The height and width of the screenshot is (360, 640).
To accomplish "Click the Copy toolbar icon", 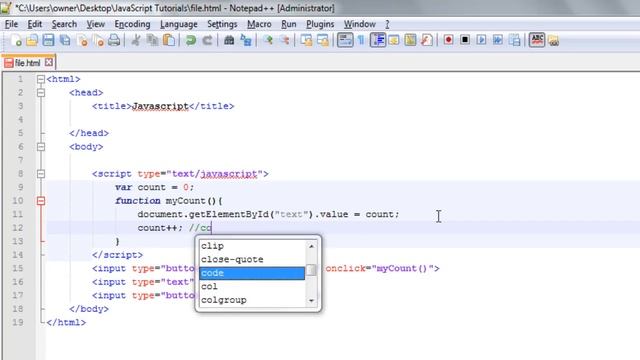I will 152,40.
